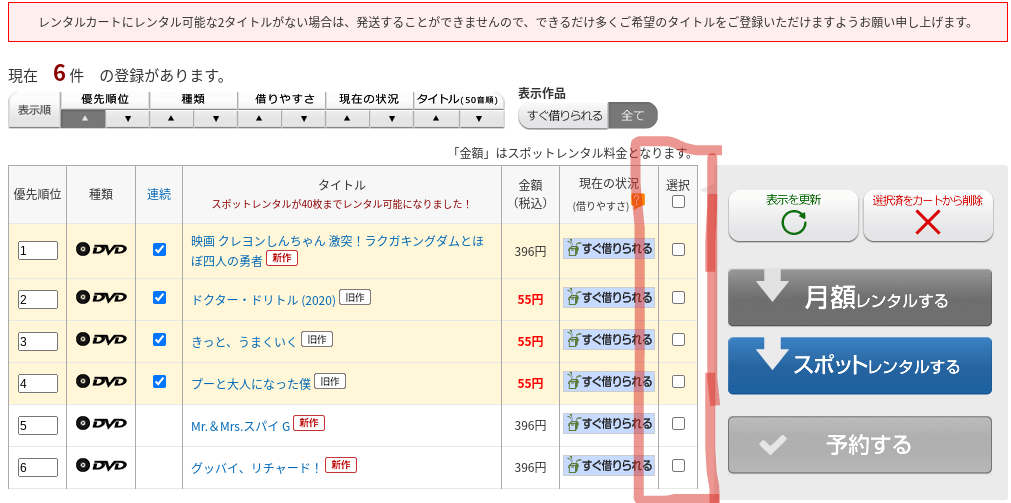Sort by 借りやすさ ascending arrow
1011x503 pixels.
(x=259, y=119)
